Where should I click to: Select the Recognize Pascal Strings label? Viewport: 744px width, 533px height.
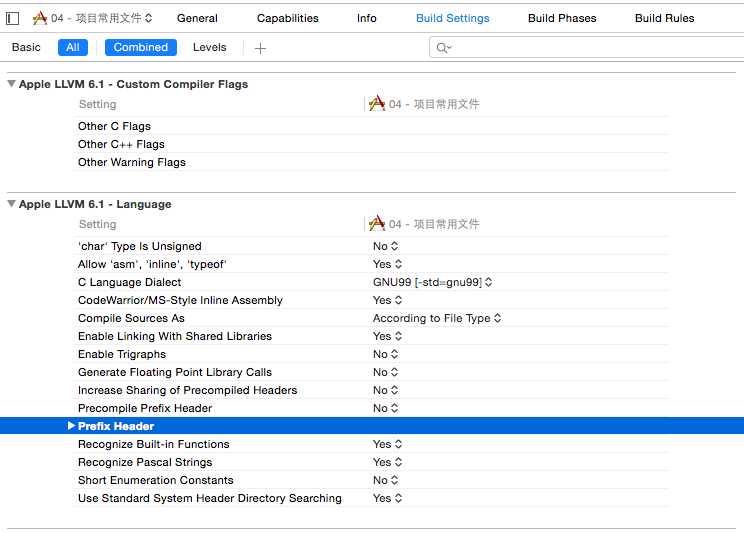tap(145, 462)
